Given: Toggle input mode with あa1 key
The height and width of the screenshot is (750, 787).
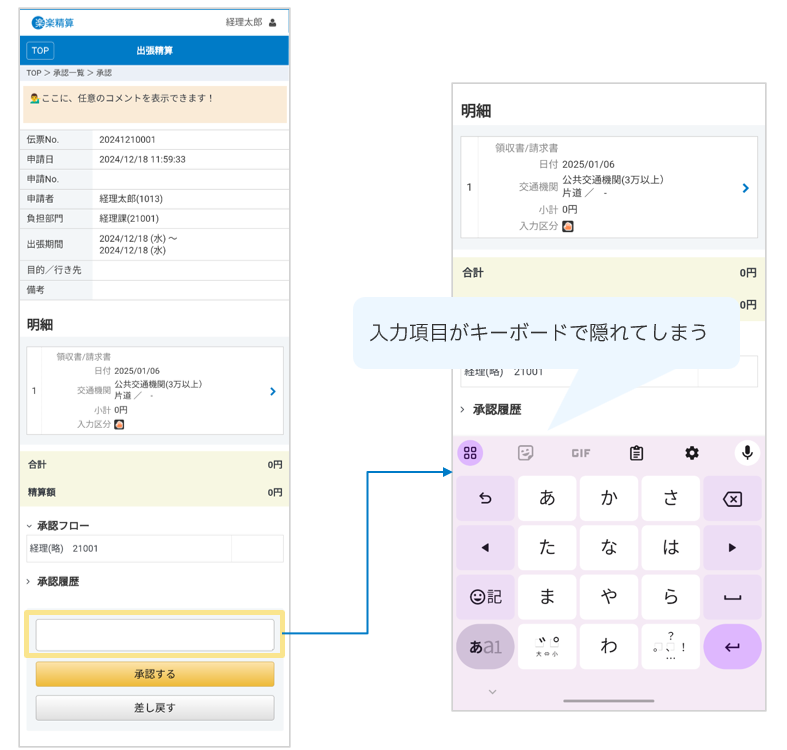Looking at the screenshot, I should pyautogui.click(x=485, y=647).
